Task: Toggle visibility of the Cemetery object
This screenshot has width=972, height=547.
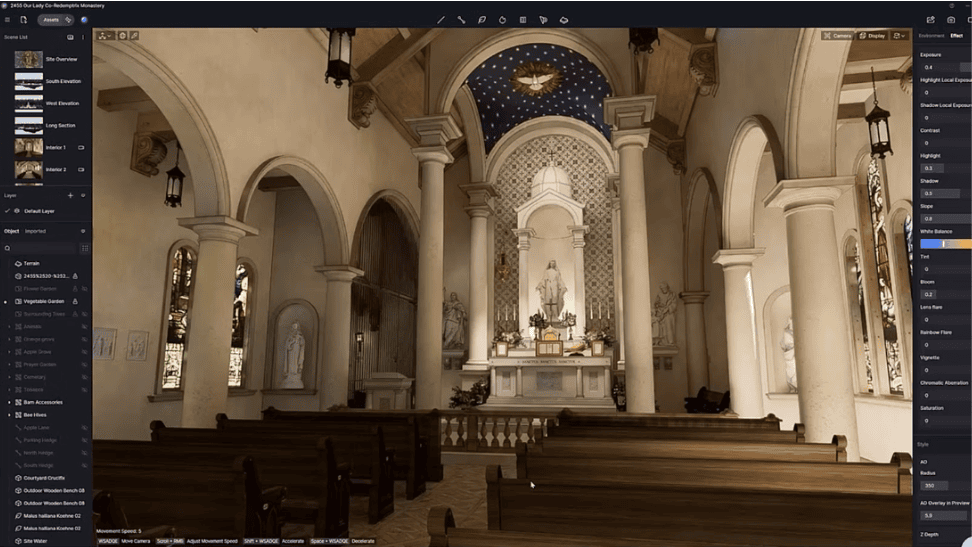Action: 84,377
